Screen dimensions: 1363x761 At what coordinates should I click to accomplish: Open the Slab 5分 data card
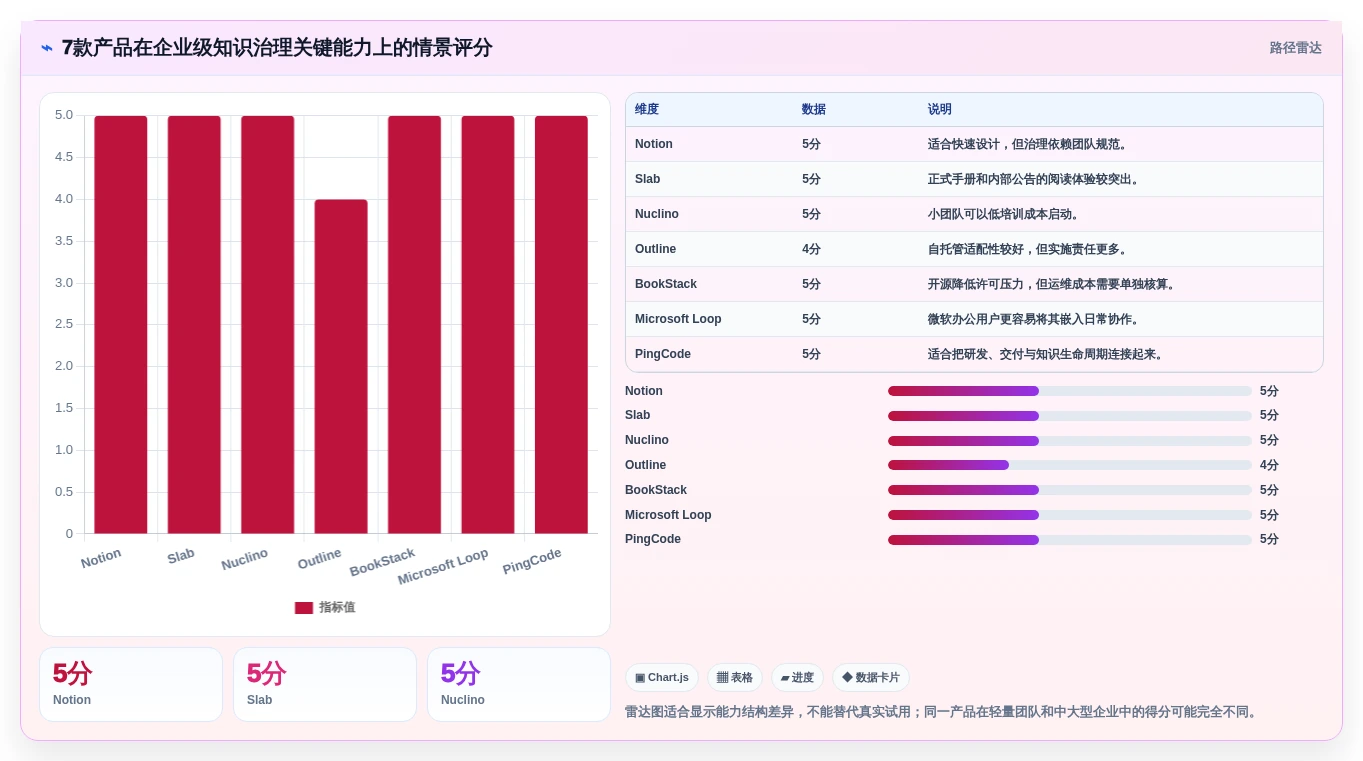pos(325,685)
